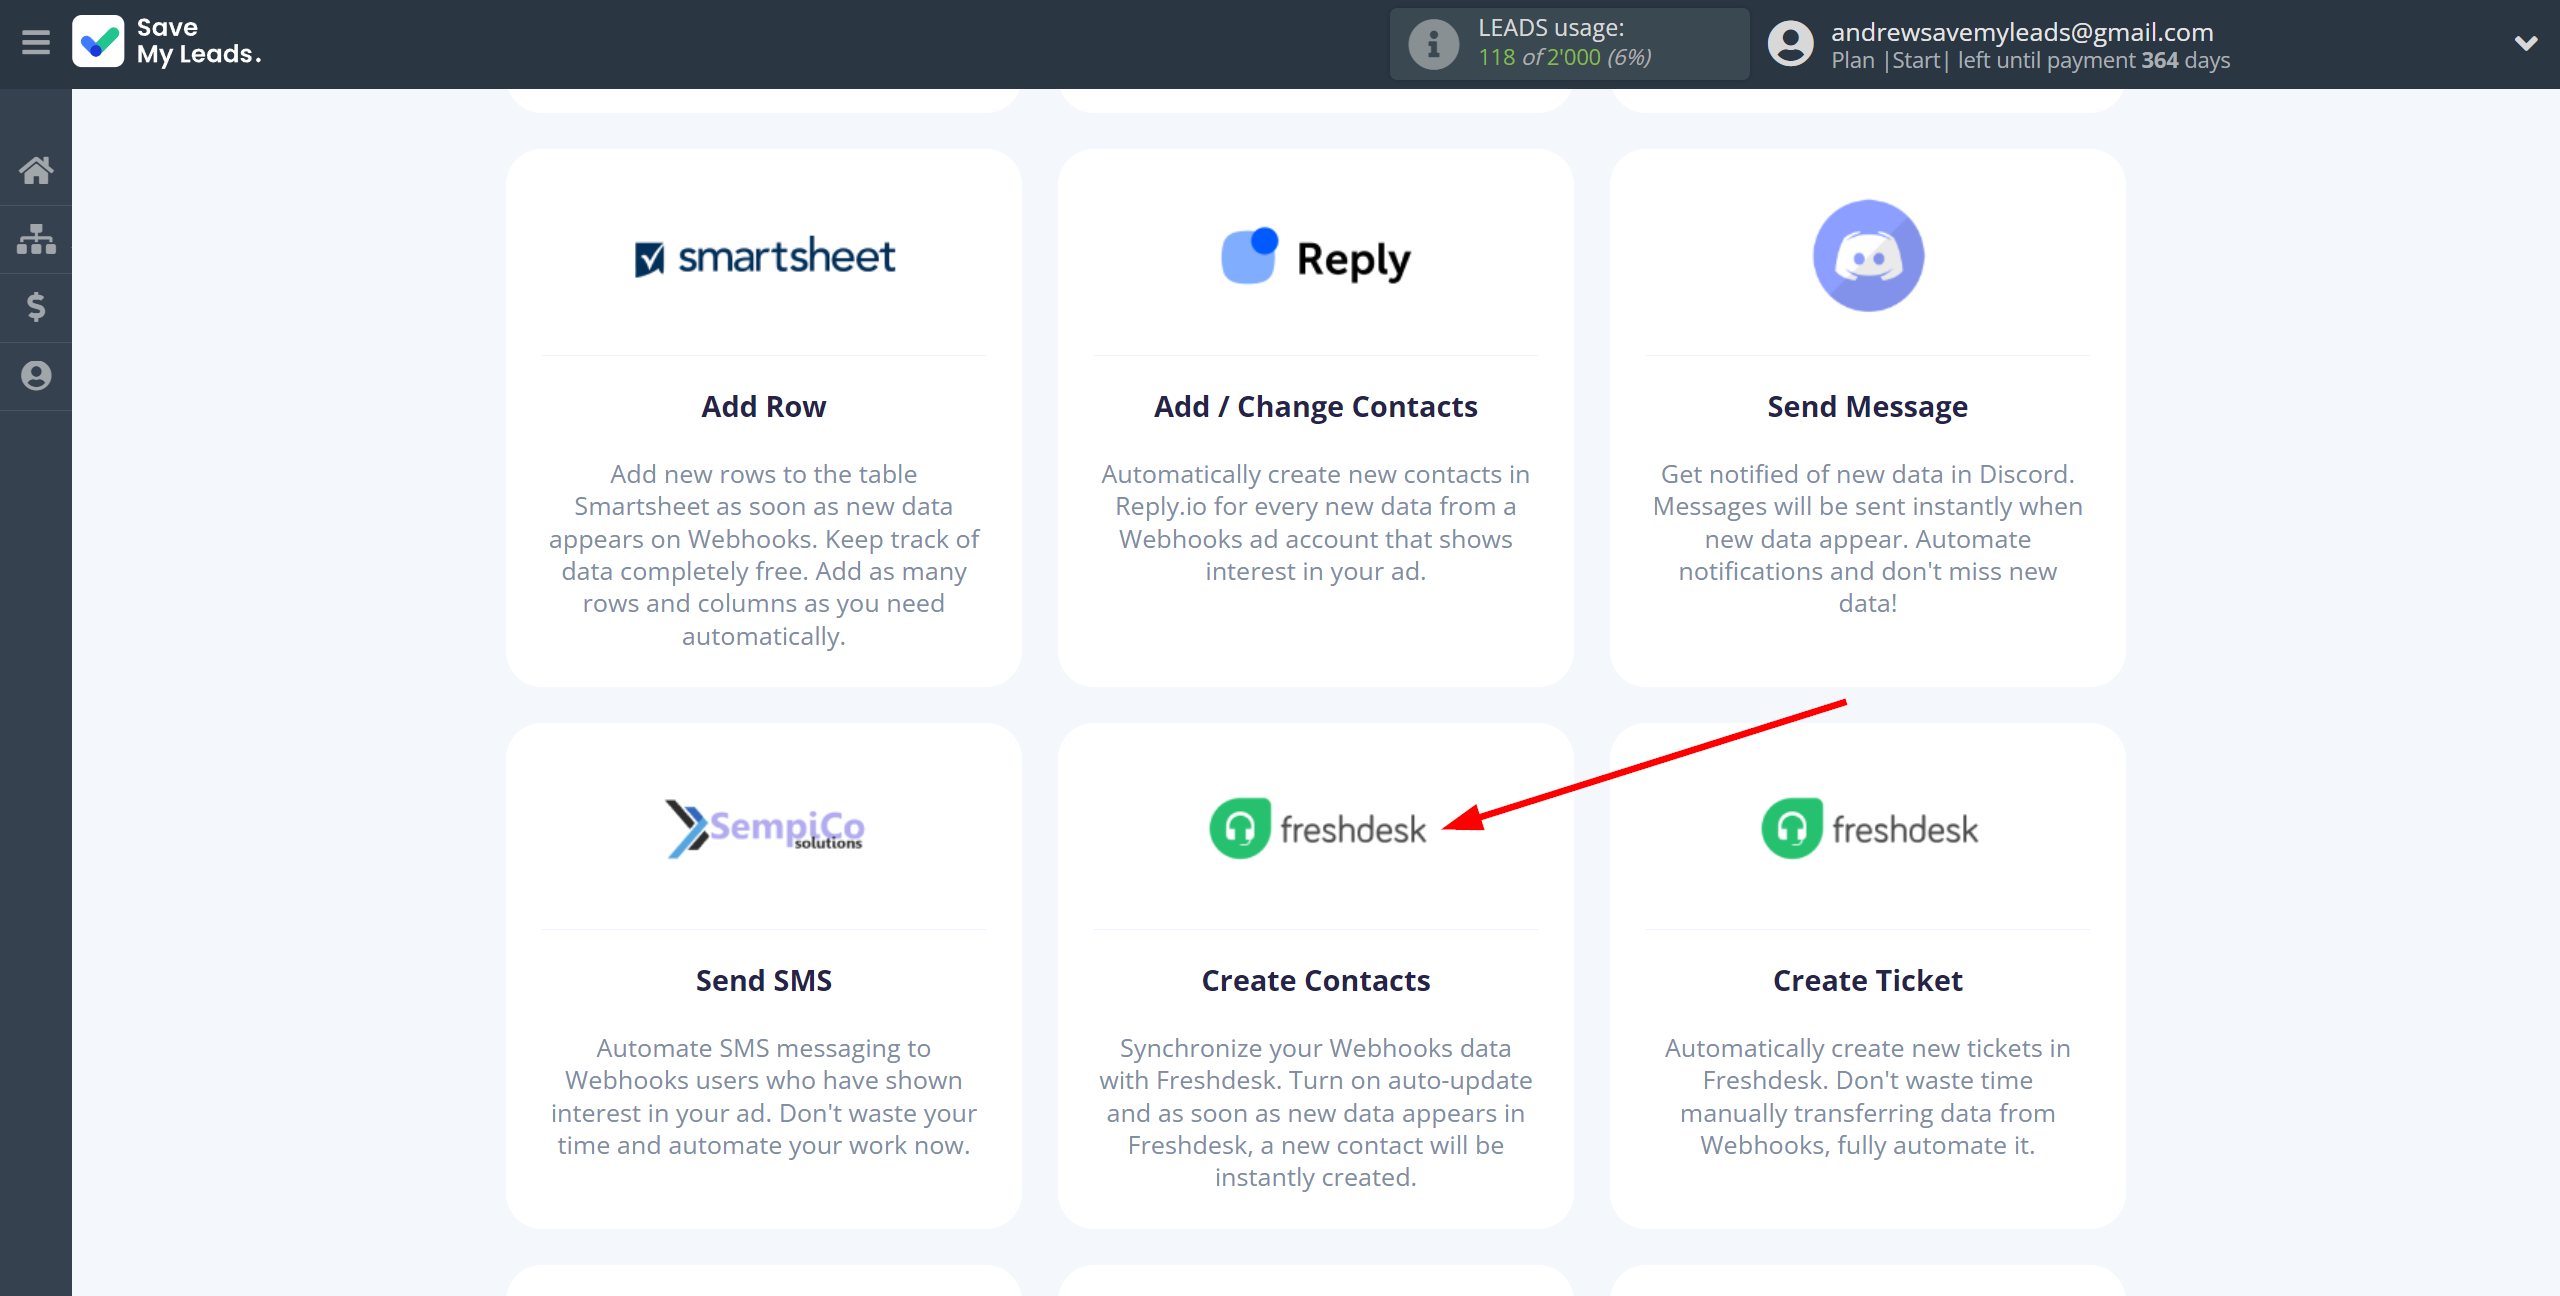
Task: Click the Save My Leads logo
Action: [x=167, y=42]
